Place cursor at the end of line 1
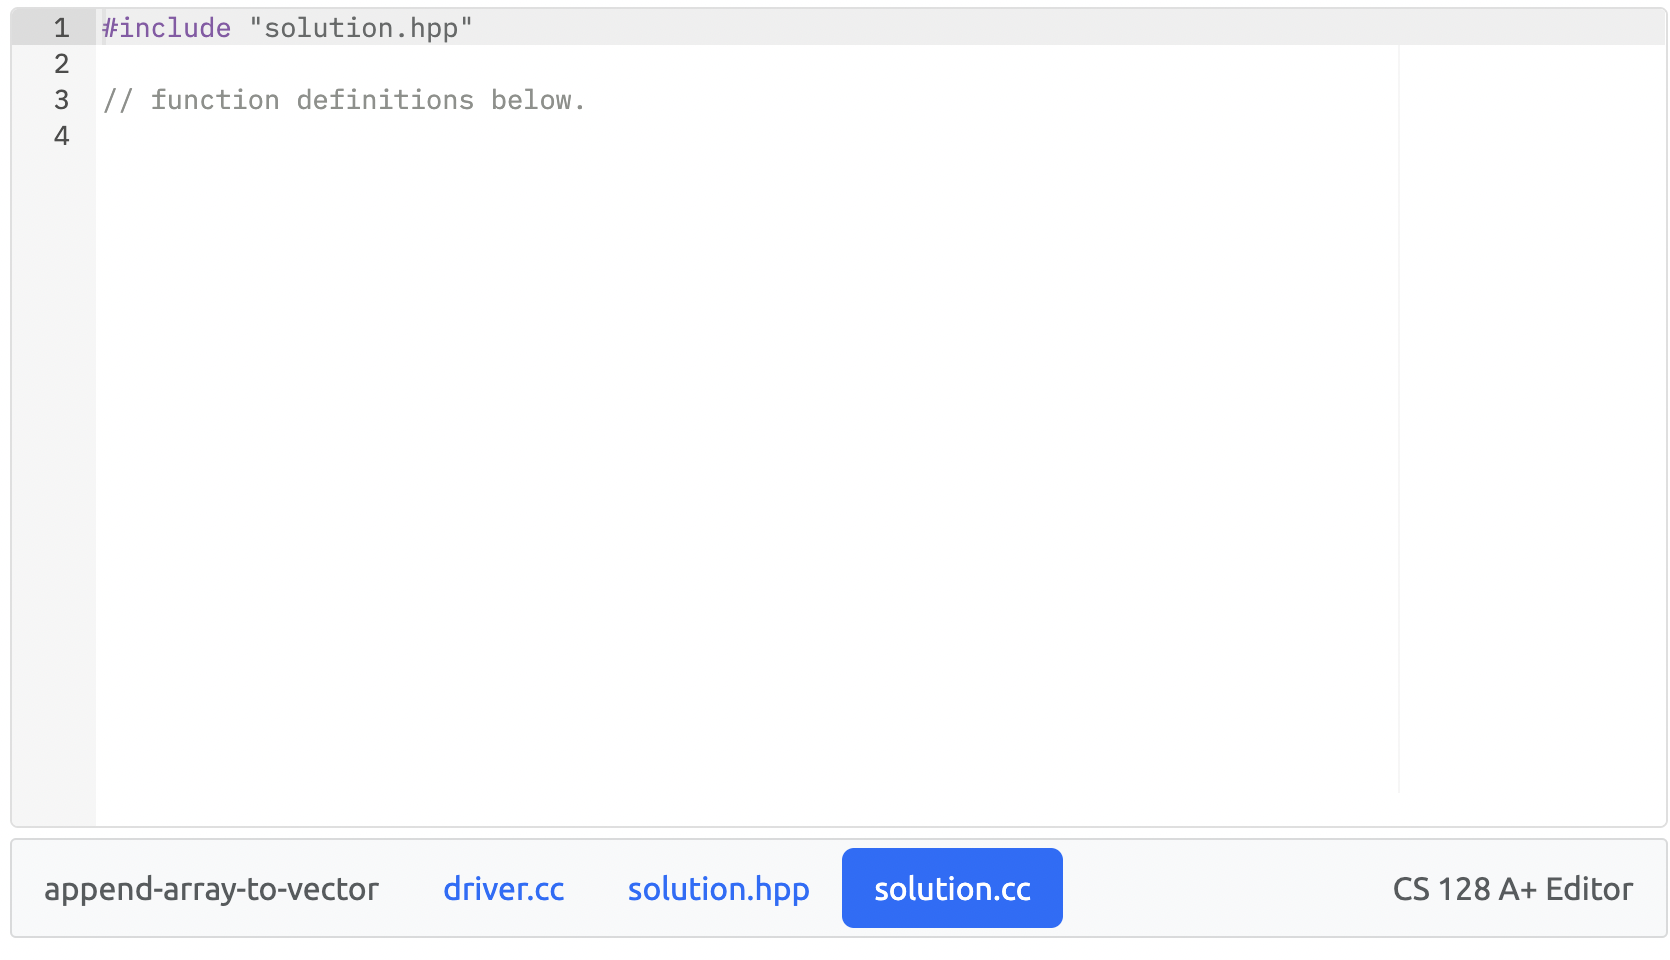The image size is (1670, 960). [478, 28]
